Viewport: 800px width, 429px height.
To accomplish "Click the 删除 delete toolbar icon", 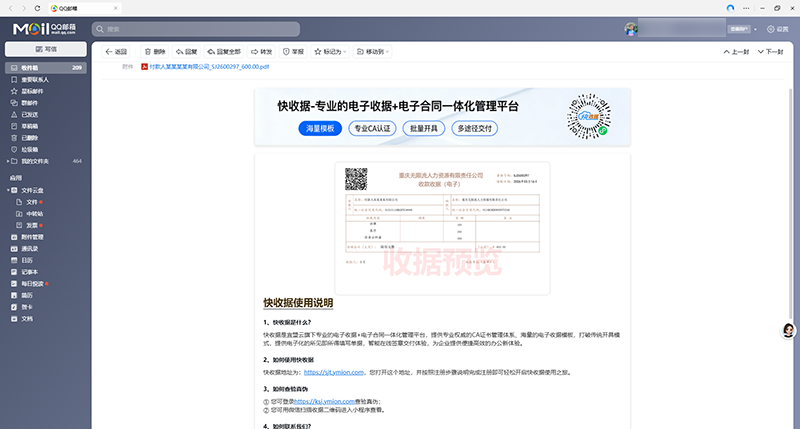I will [x=154, y=51].
